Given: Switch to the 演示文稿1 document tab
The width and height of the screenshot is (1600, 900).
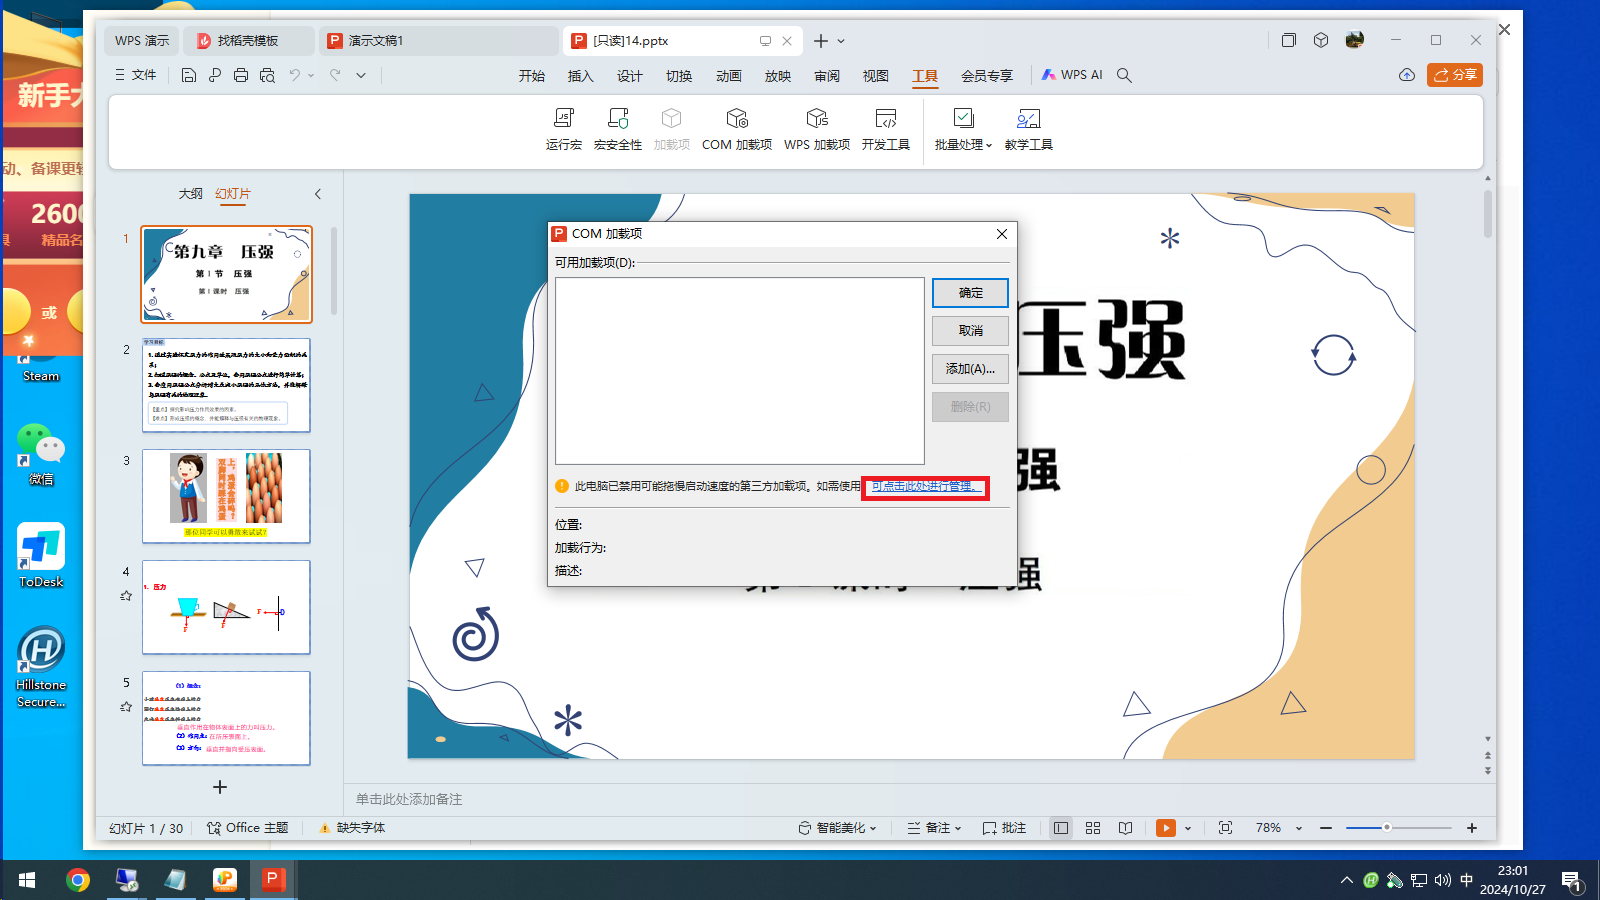Looking at the screenshot, I should click(x=438, y=41).
